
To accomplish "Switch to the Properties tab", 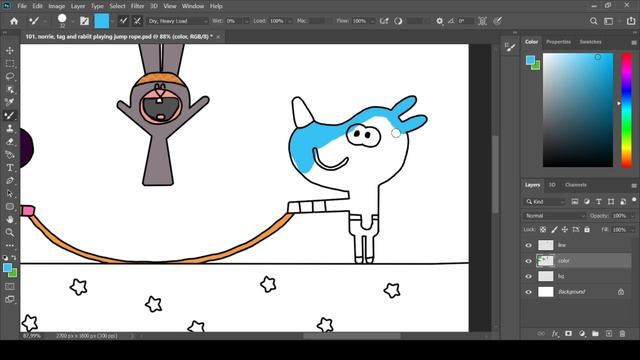I will tap(558, 42).
